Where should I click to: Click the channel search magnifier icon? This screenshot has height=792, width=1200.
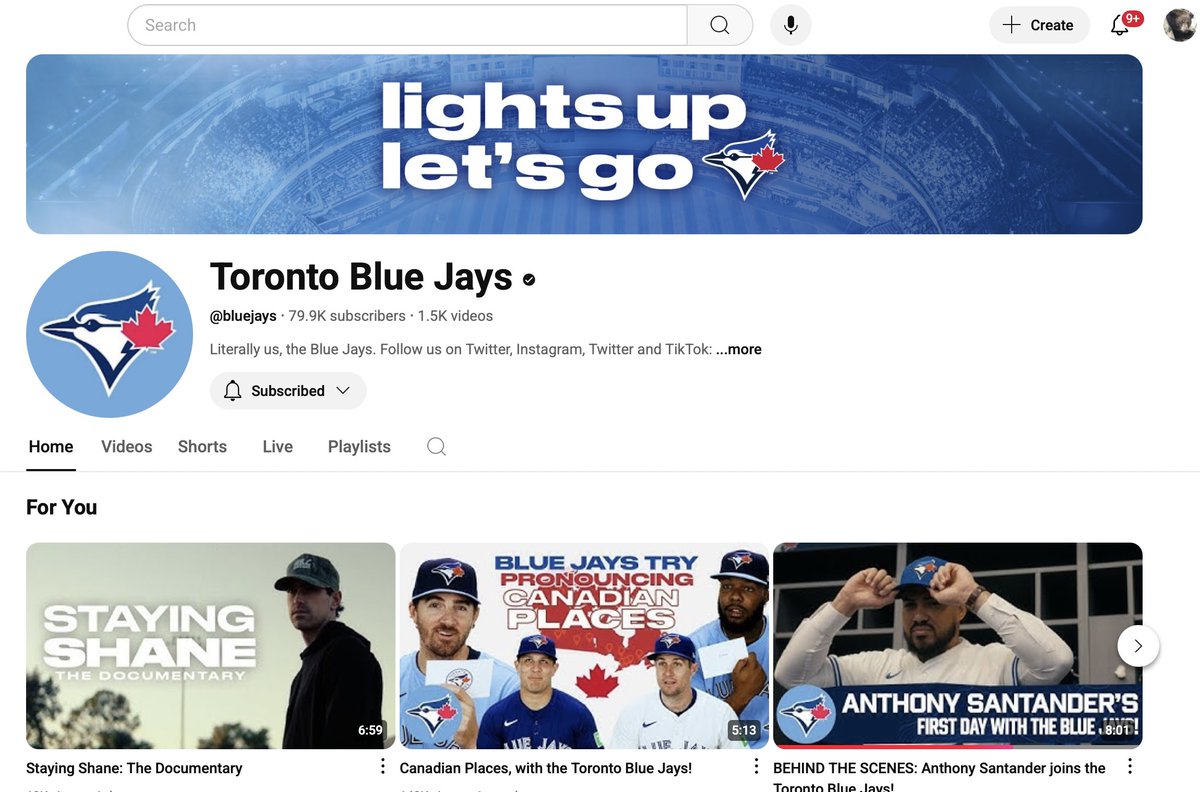pos(436,447)
